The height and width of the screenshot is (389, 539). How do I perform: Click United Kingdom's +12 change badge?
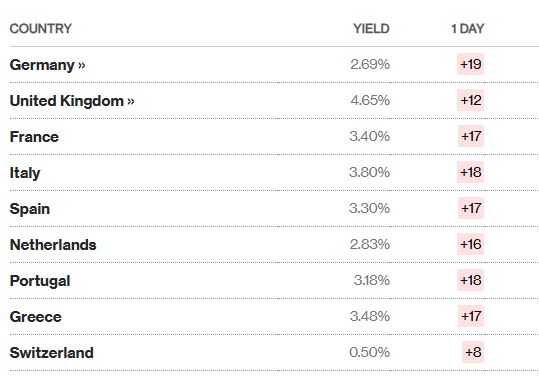470,100
